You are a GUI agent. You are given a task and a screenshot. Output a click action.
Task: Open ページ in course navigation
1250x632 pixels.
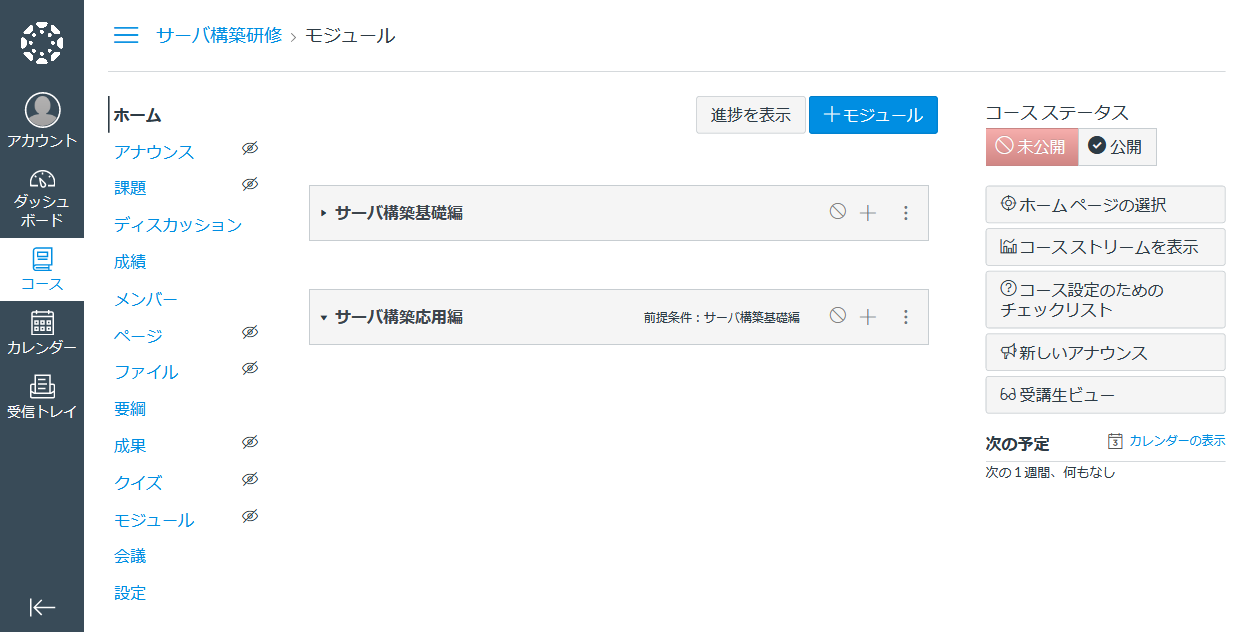tap(138, 336)
